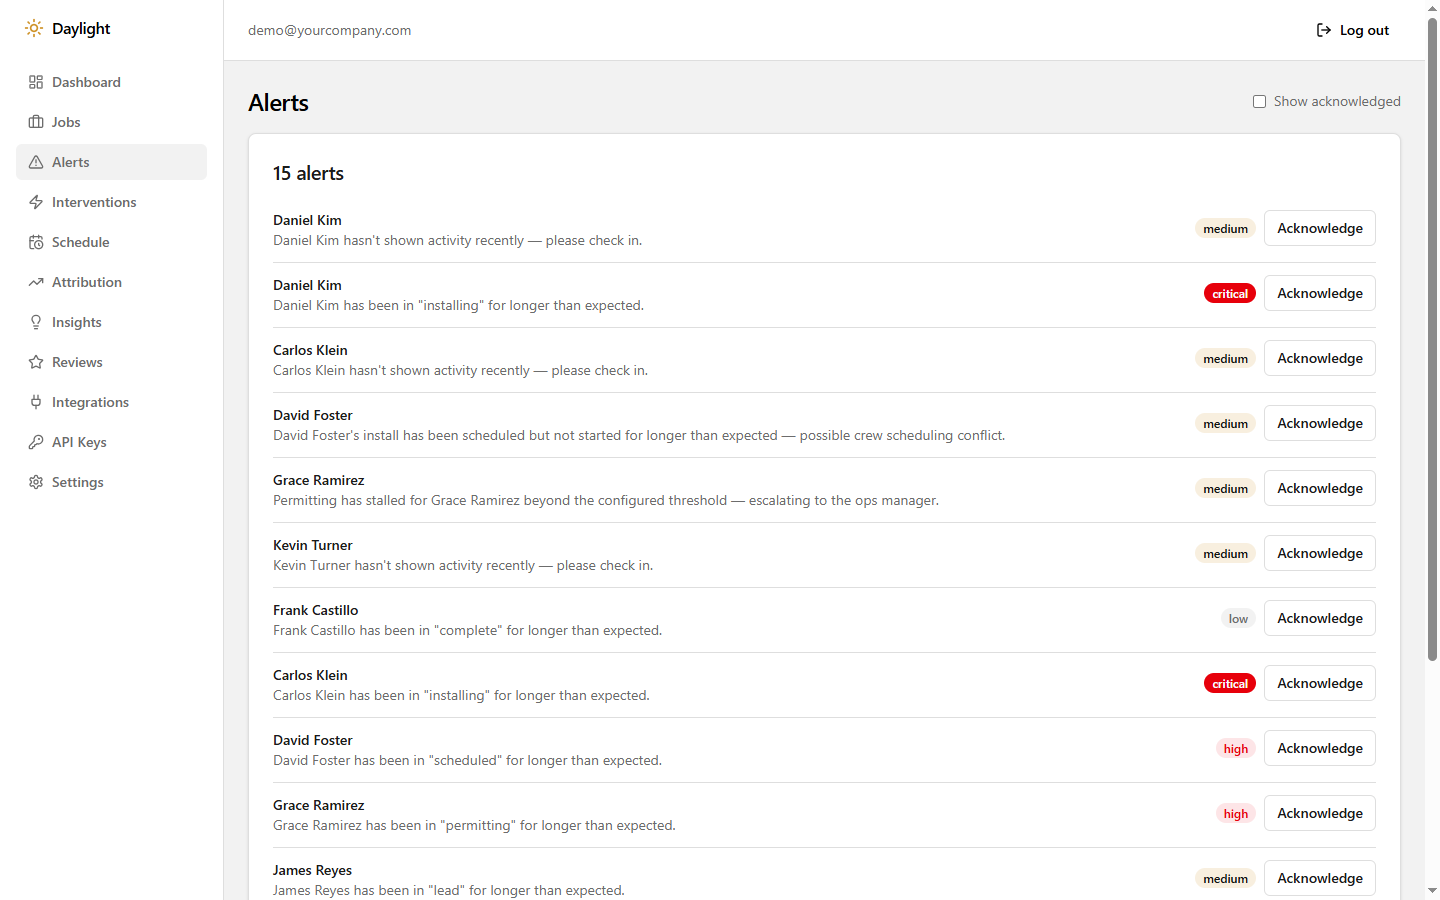Open the Reviews label in the sidebar
The width and height of the screenshot is (1440, 900).
[x=77, y=362]
